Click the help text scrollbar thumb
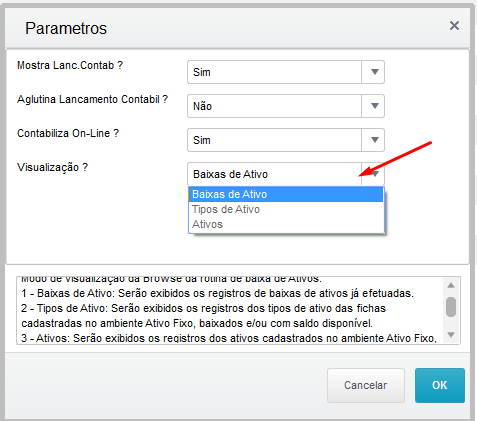The image size is (477, 421). tap(451, 307)
